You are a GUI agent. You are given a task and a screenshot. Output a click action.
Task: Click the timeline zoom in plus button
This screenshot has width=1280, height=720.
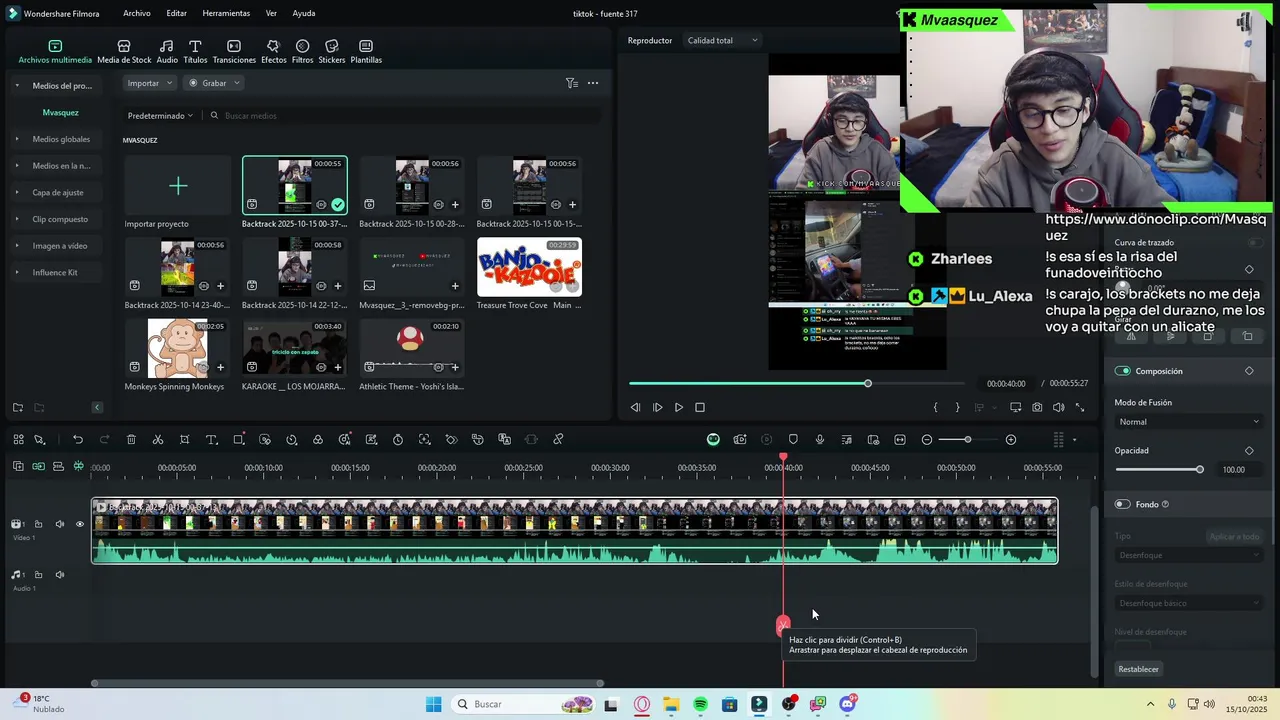1011,440
